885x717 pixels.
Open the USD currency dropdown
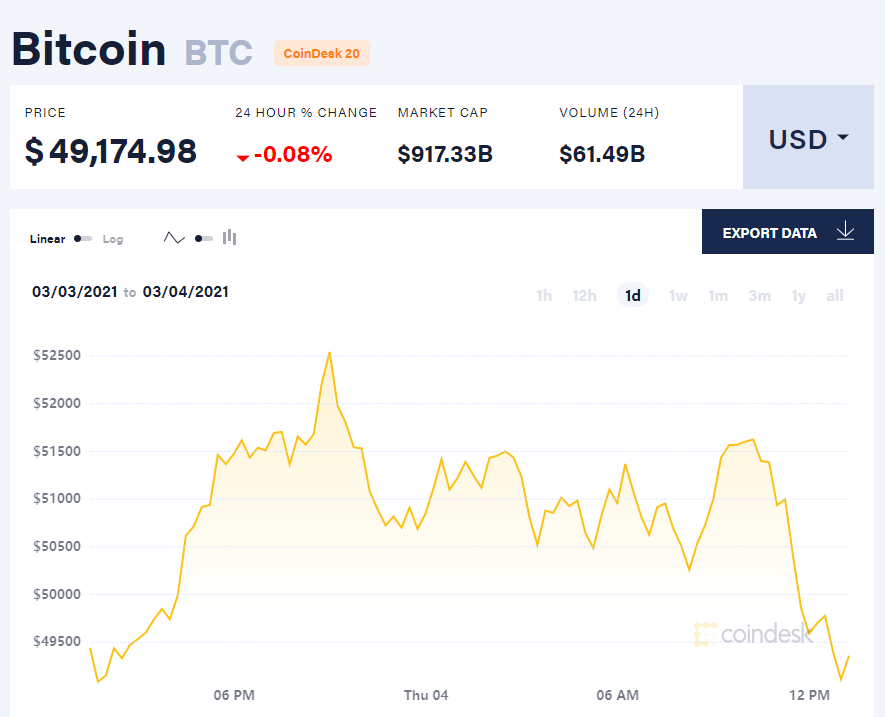[x=808, y=137]
